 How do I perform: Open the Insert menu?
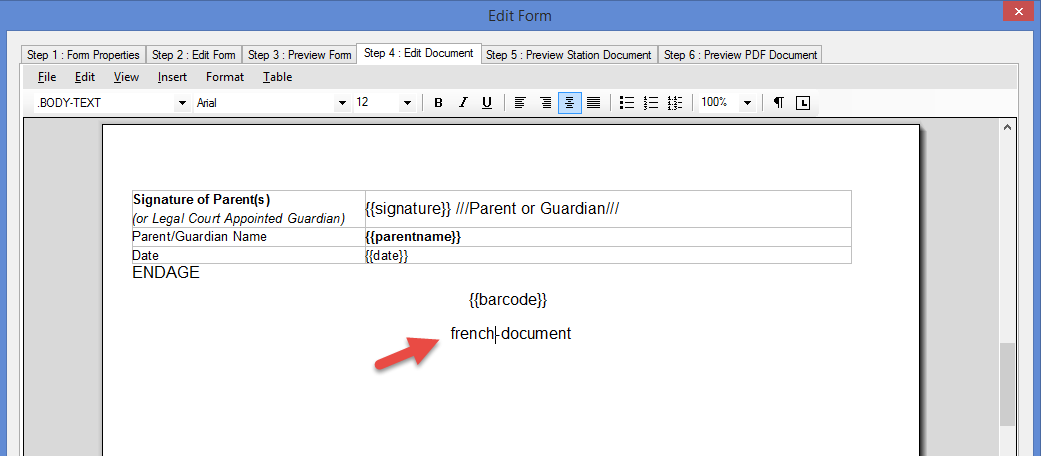pos(173,77)
